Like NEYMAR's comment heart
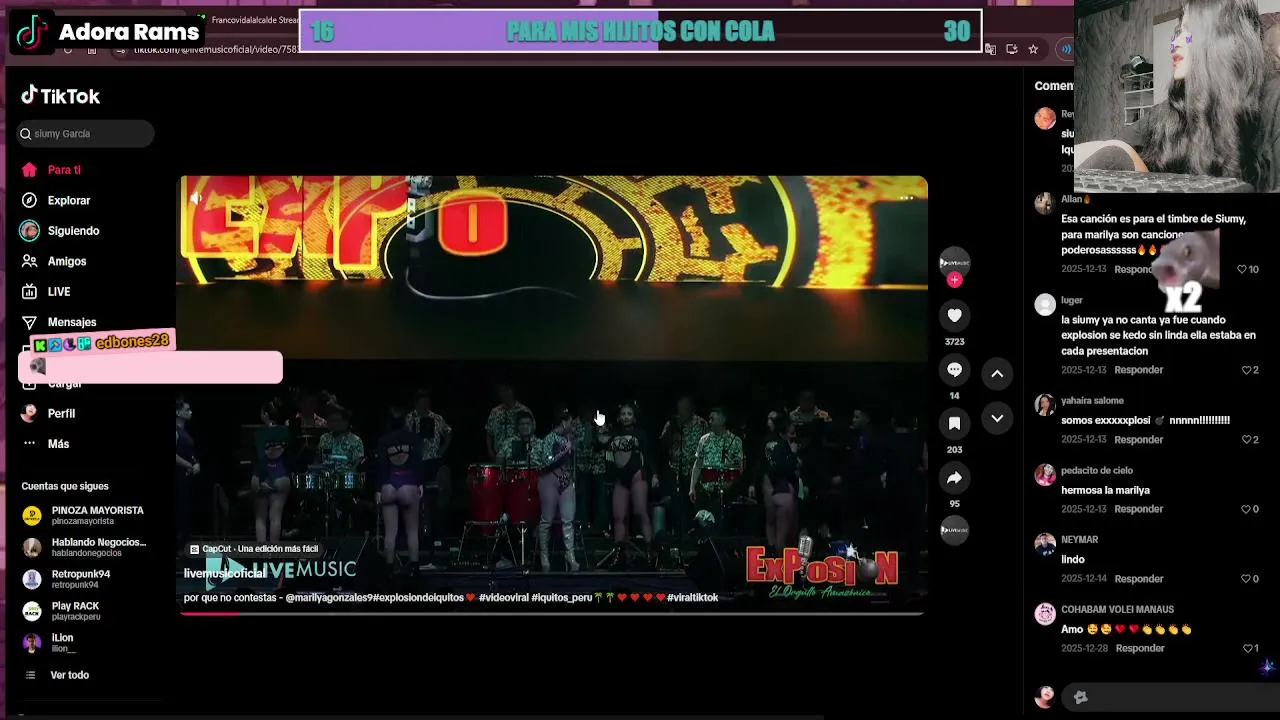Screen dimensions: 1280x720 coord(1246,579)
